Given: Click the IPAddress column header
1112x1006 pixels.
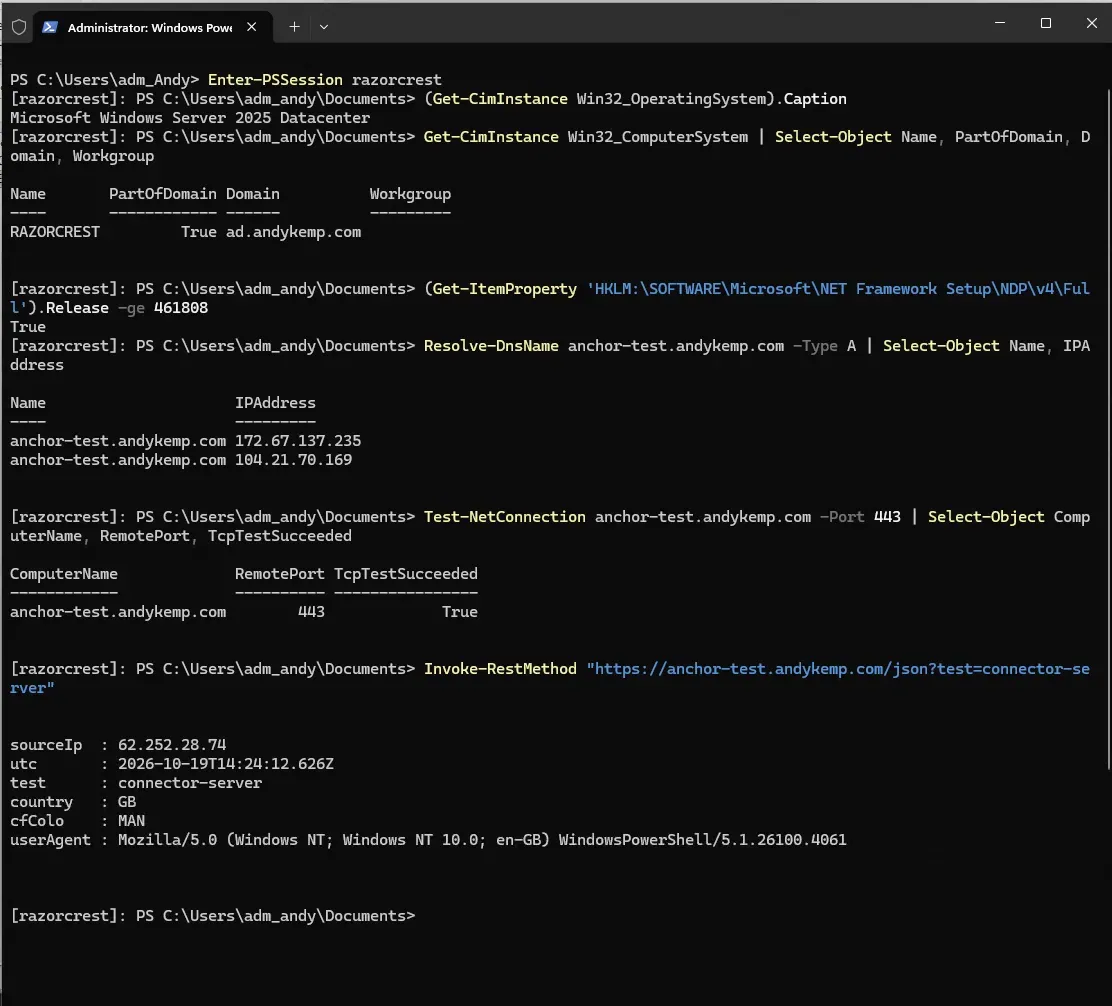Looking at the screenshot, I should 275,403.
